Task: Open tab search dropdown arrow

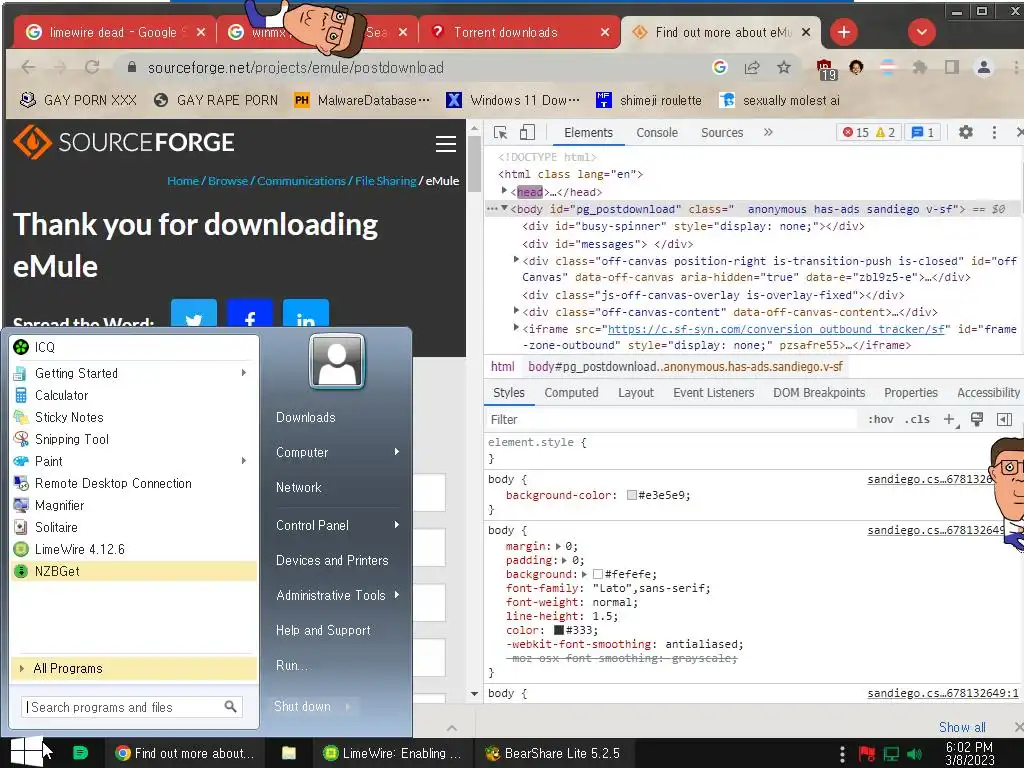Action: pyautogui.click(x=921, y=32)
